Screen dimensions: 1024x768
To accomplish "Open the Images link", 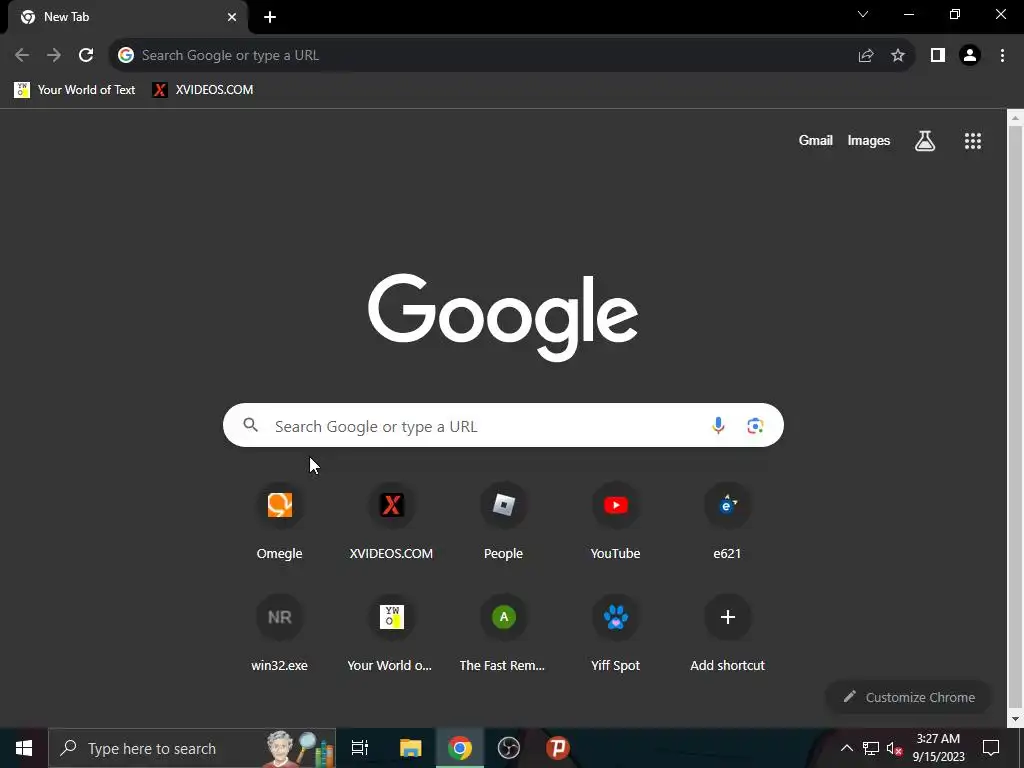I will [x=869, y=140].
